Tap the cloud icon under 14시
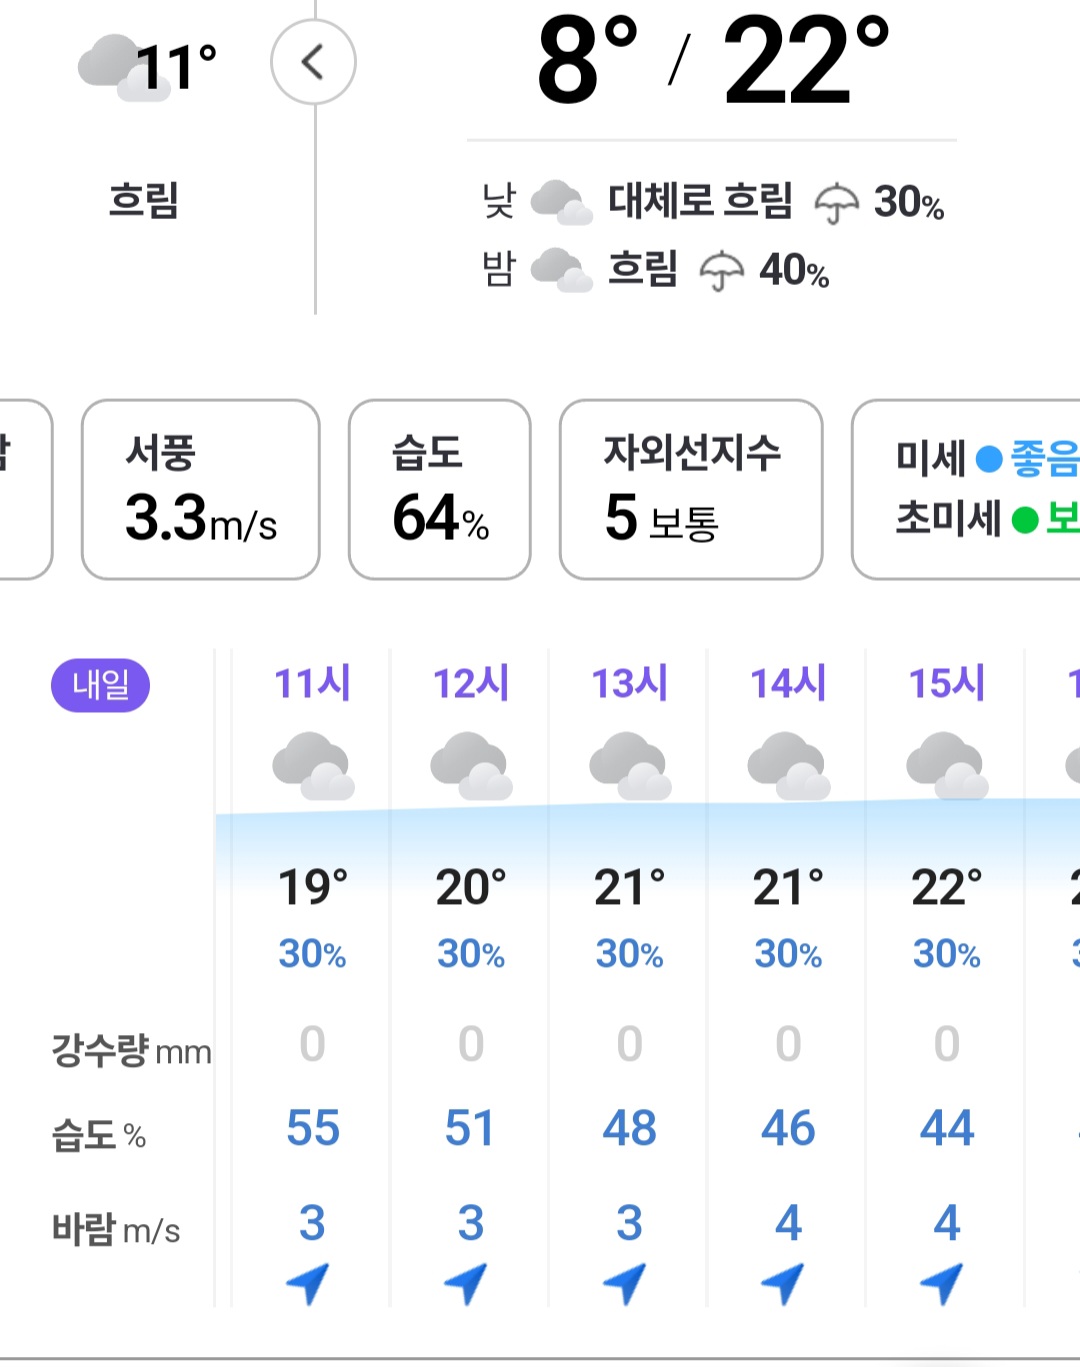1080x1367 pixels. coord(788,766)
